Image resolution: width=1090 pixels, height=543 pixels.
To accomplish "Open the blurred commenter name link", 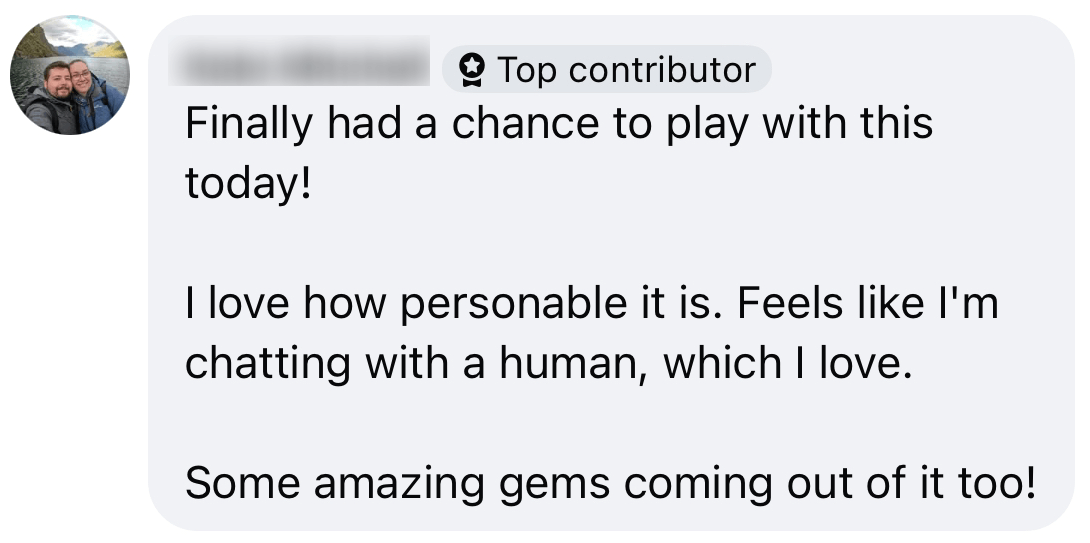I will click(299, 61).
